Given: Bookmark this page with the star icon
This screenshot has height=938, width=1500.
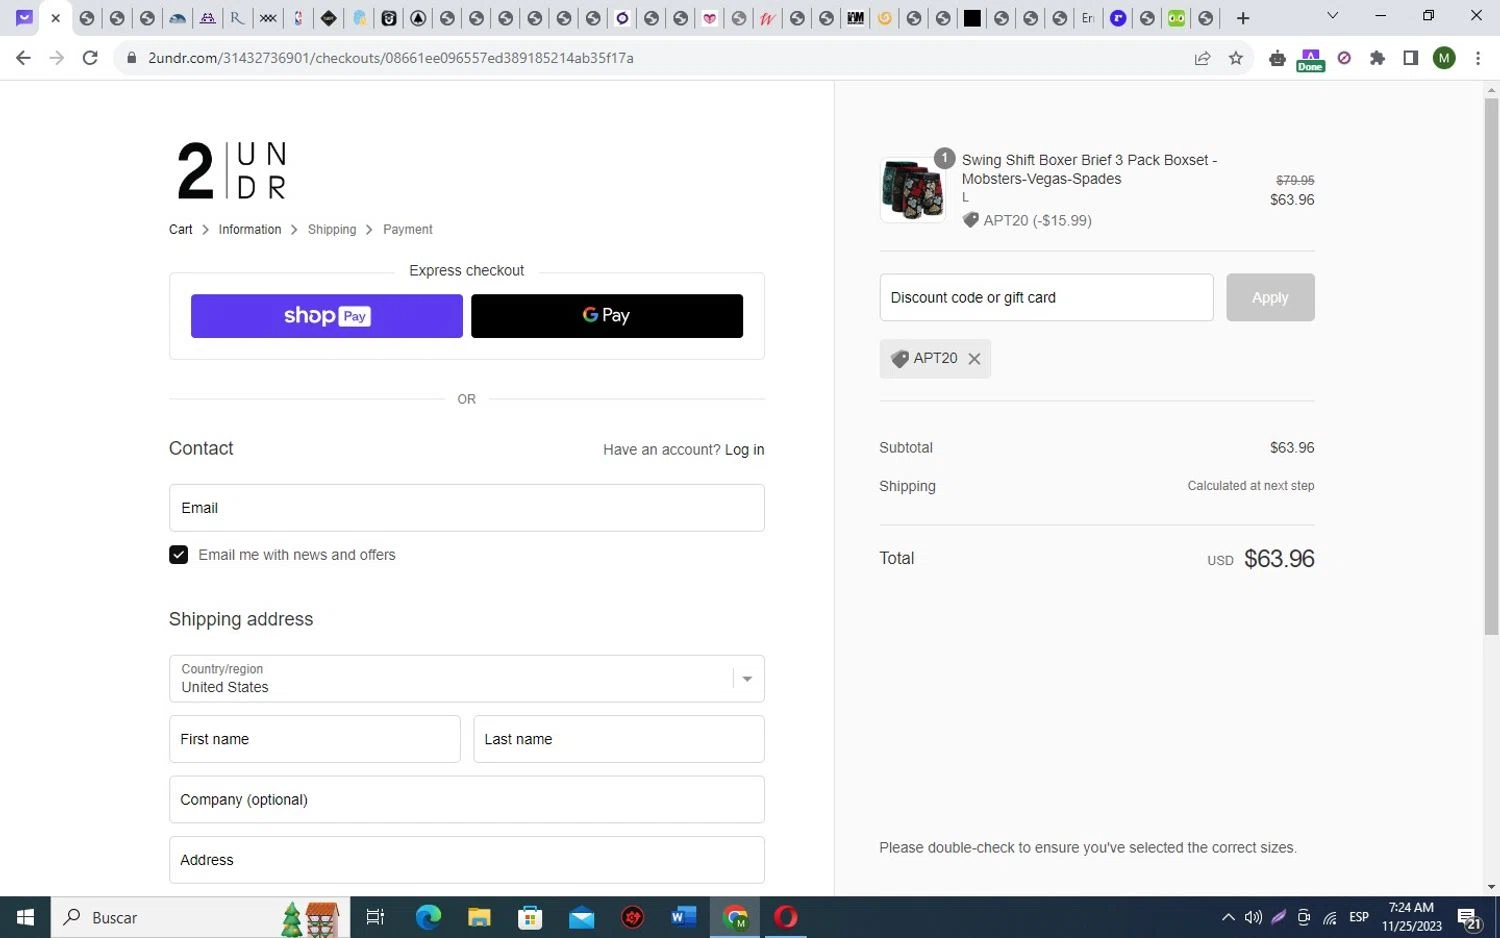Looking at the screenshot, I should 1236,58.
